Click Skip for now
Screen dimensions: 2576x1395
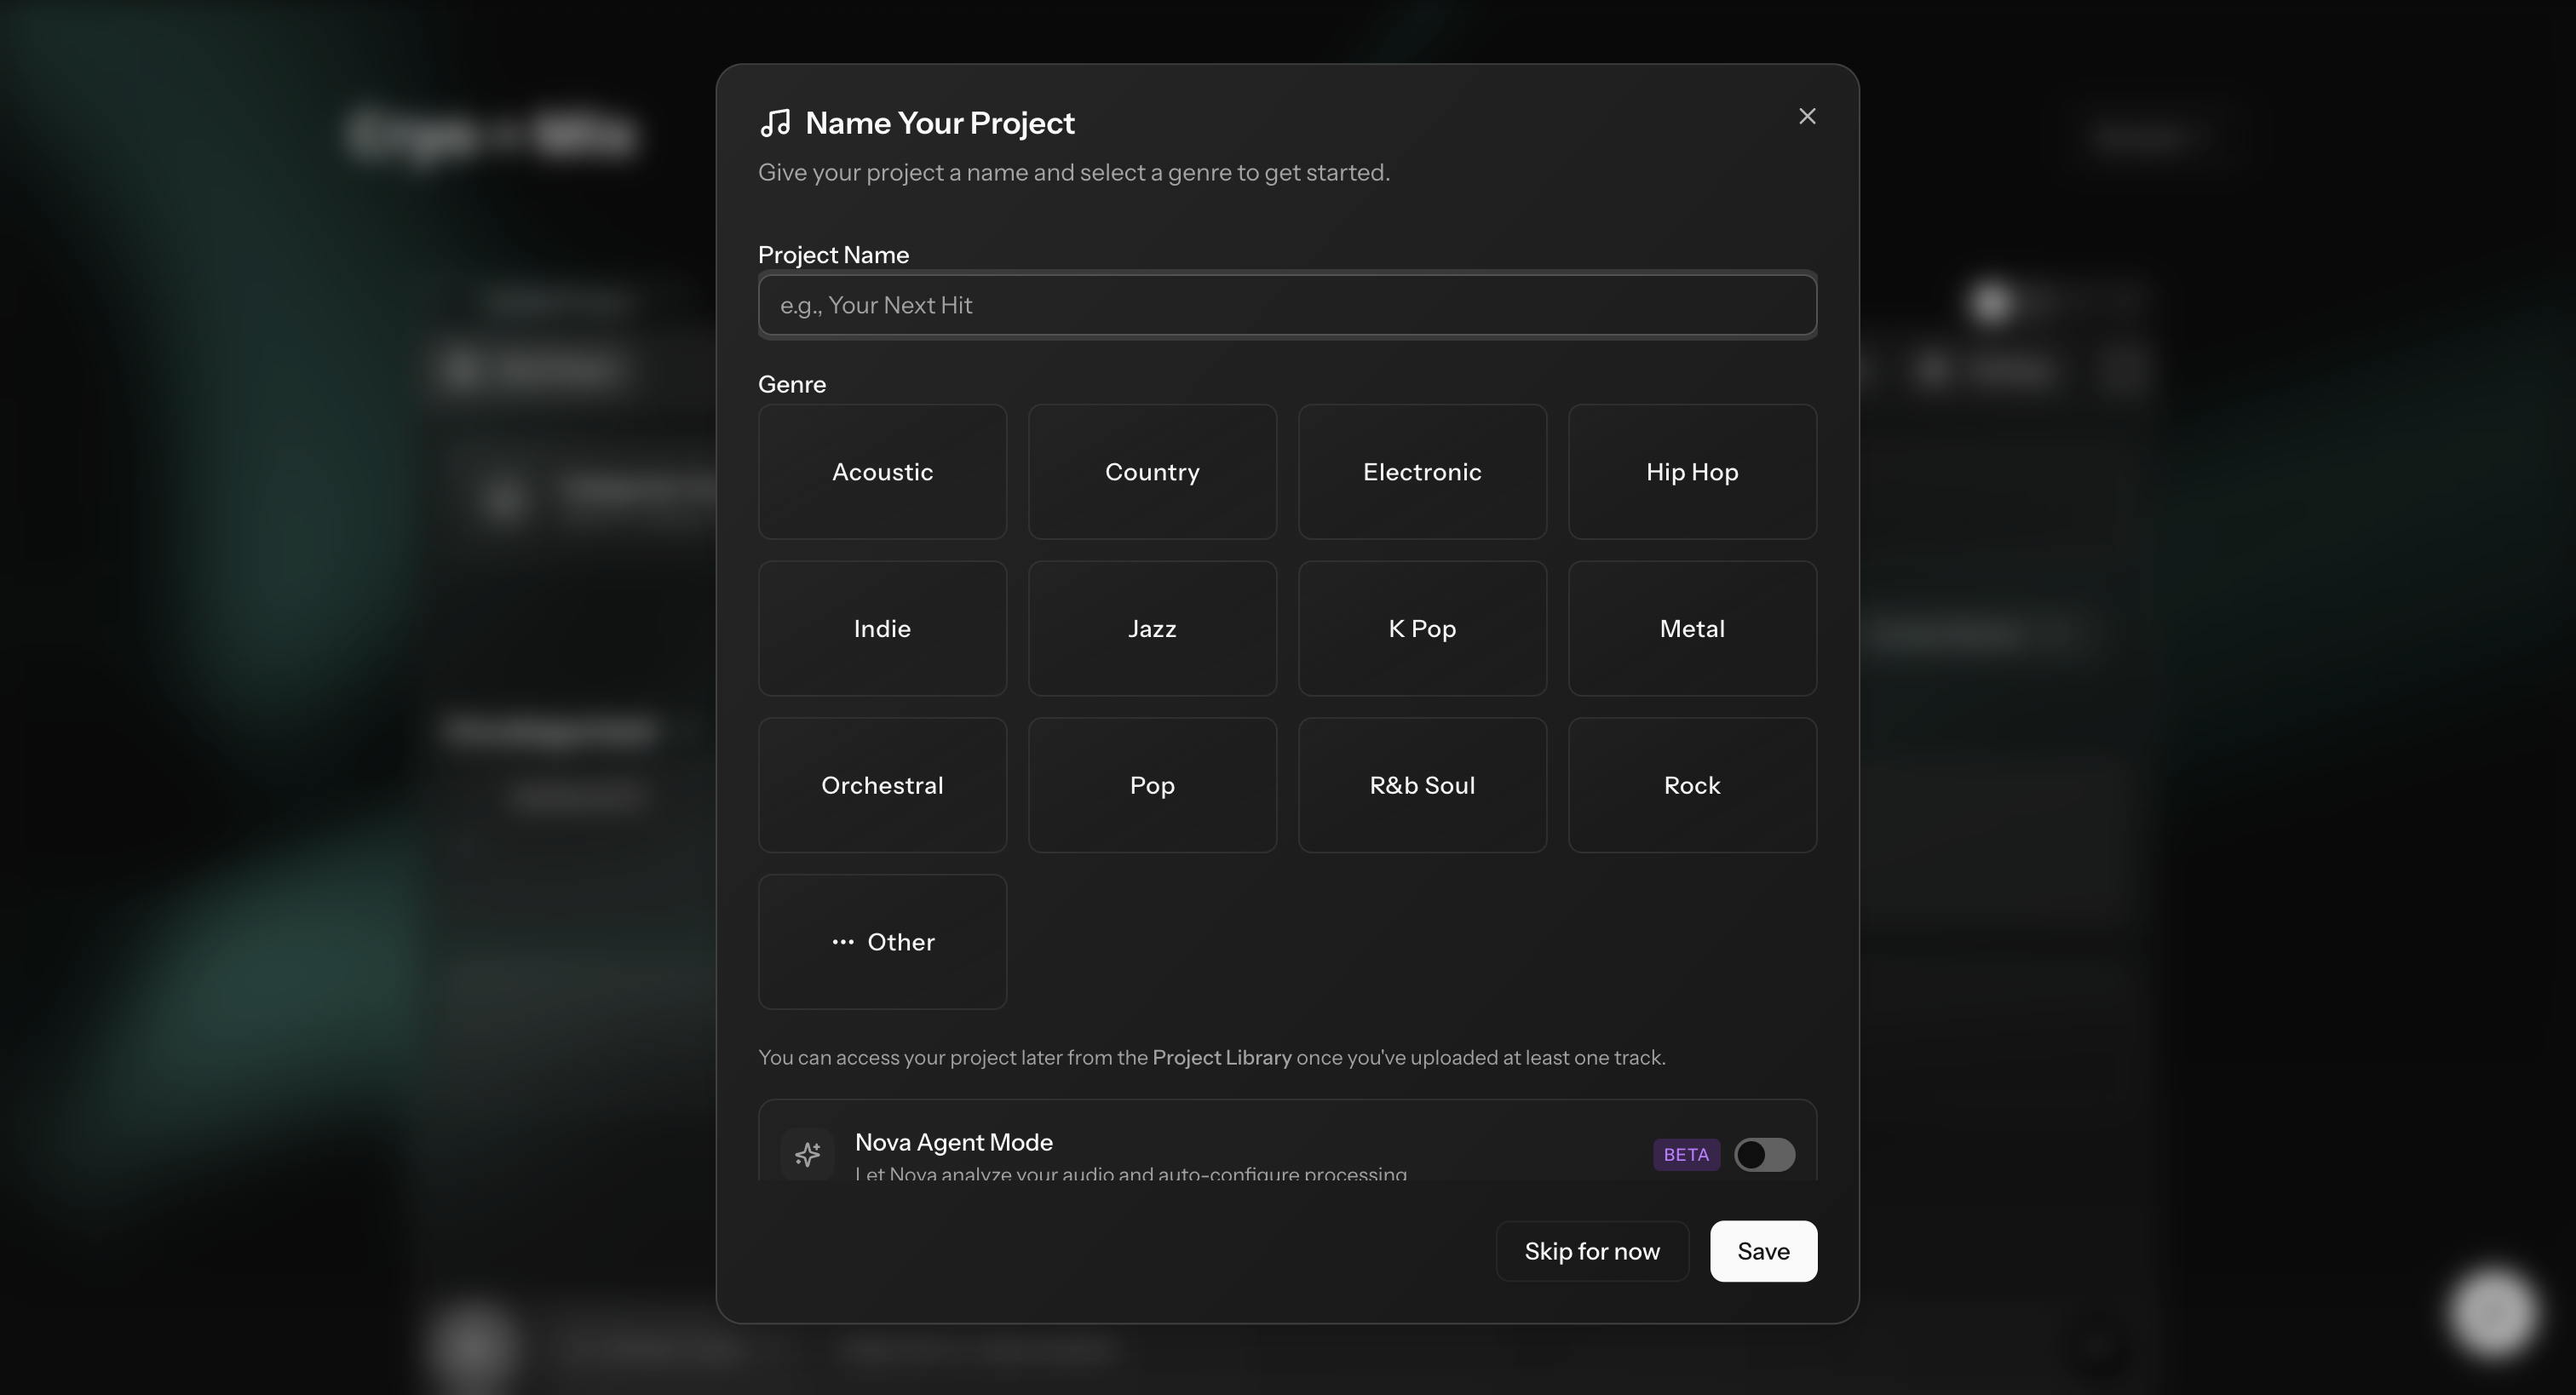click(1591, 1251)
